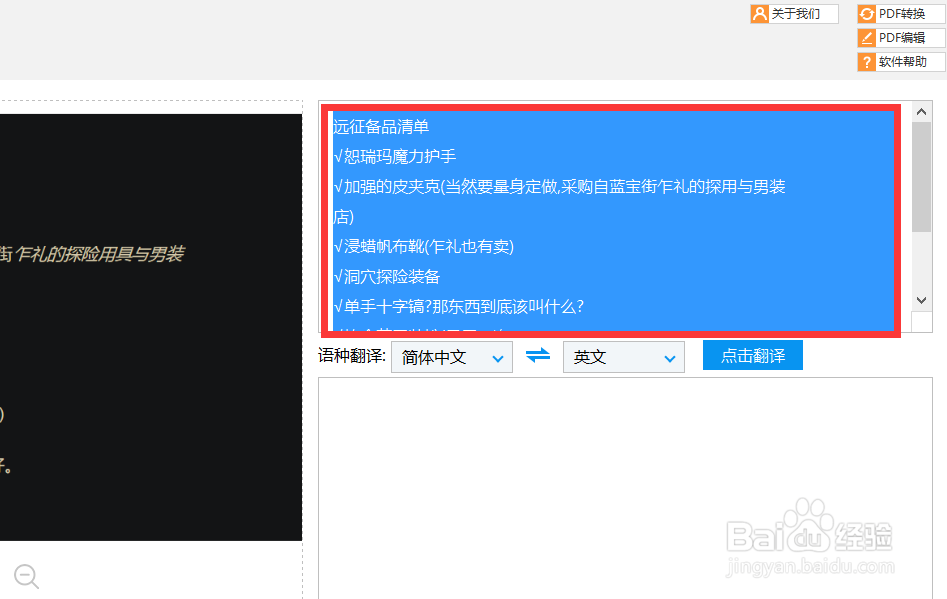Click the highlighted line 远征备品清单
This screenshot has height=599, width=947.
[x=383, y=126]
